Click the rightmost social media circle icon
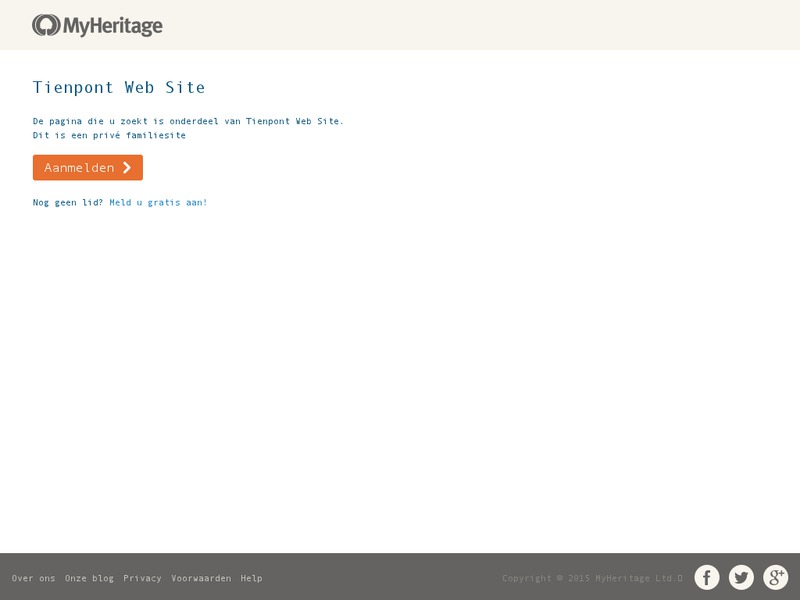Viewport: 800px width, 600px height. point(776,577)
